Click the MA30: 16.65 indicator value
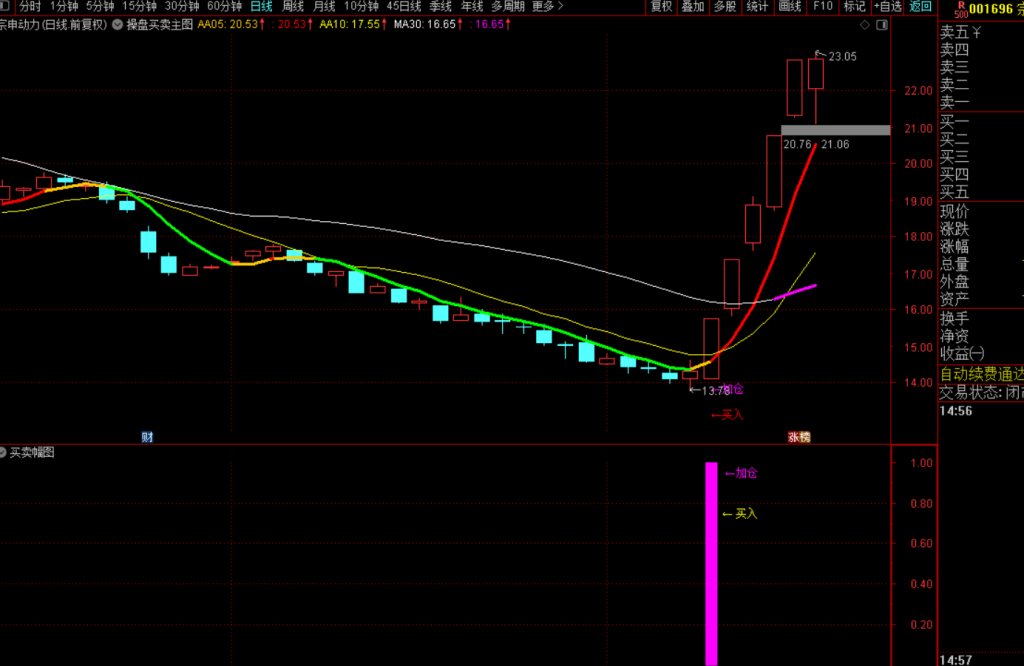 428,24
